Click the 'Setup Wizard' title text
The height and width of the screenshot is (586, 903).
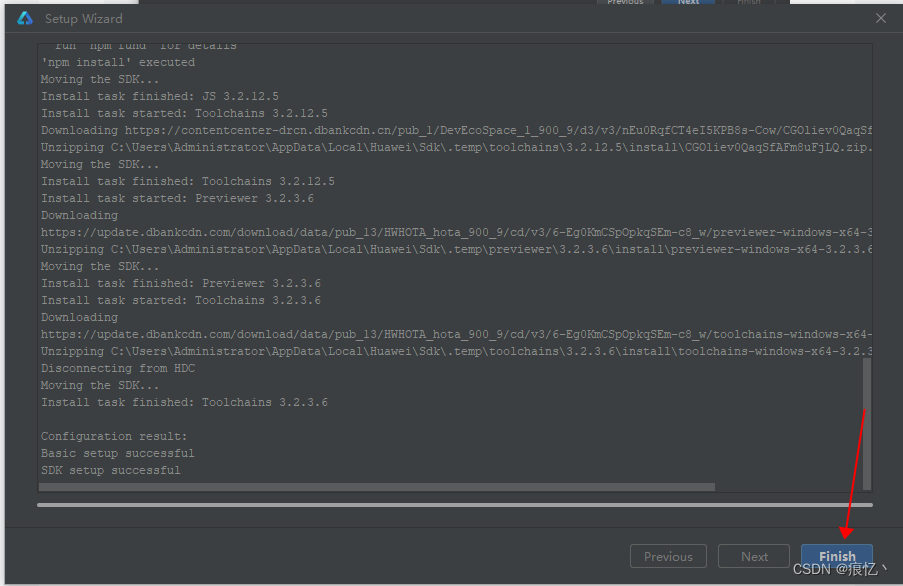click(x=84, y=18)
